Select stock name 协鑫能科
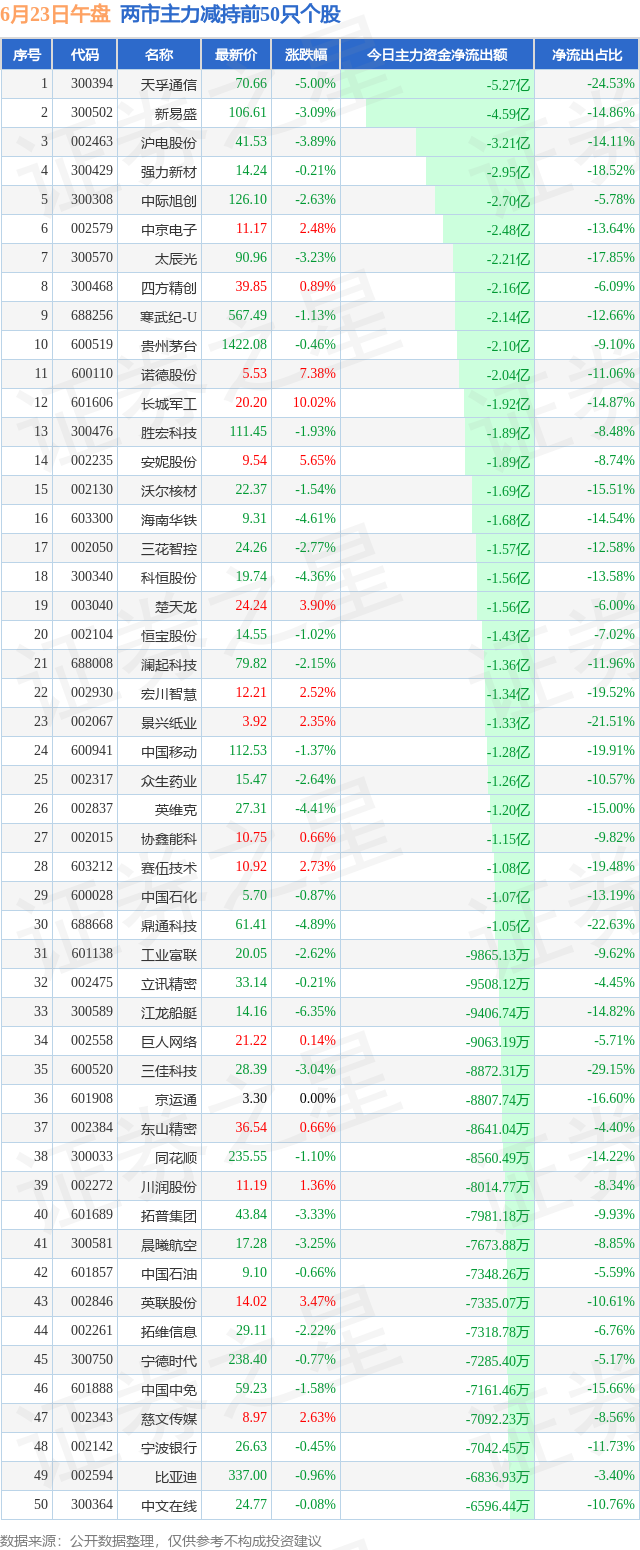This screenshot has width=640, height=1550. pos(169,838)
